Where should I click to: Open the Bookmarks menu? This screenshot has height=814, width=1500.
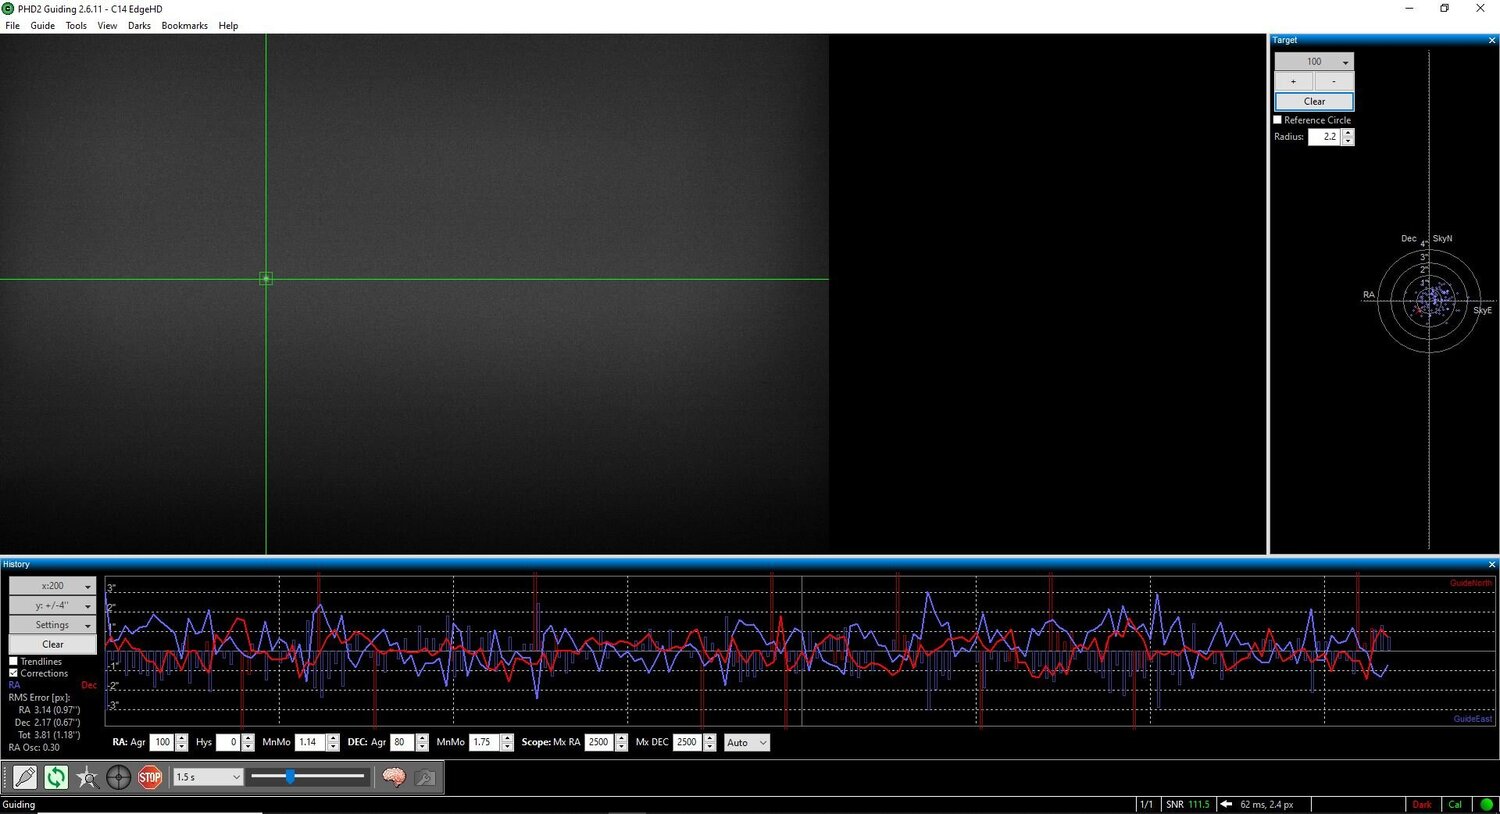pos(185,26)
